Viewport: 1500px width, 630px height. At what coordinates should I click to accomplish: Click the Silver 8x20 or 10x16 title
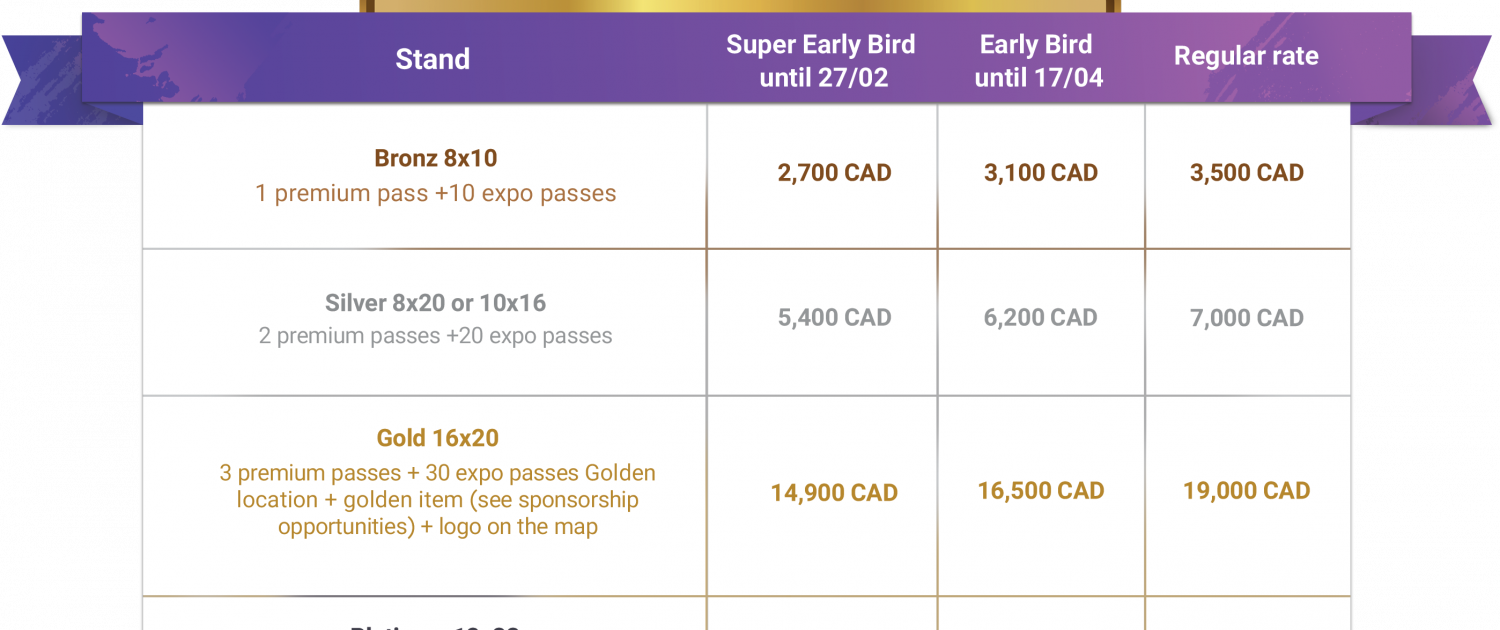click(x=436, y=303)
